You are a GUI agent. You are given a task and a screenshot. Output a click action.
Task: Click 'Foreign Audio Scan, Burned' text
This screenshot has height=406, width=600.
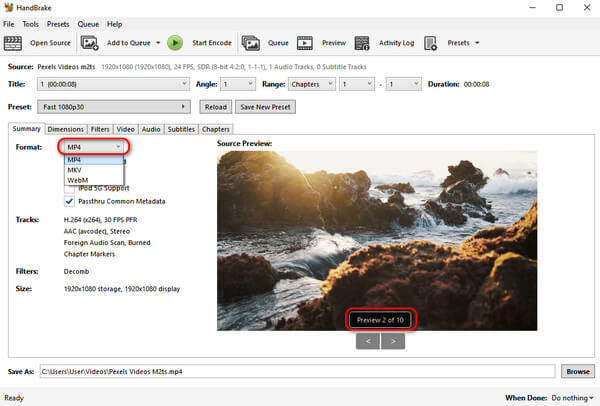107,243
